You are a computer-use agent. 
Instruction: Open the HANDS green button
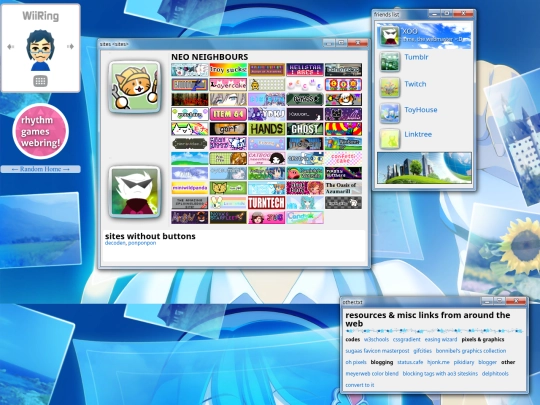point(266,129)
